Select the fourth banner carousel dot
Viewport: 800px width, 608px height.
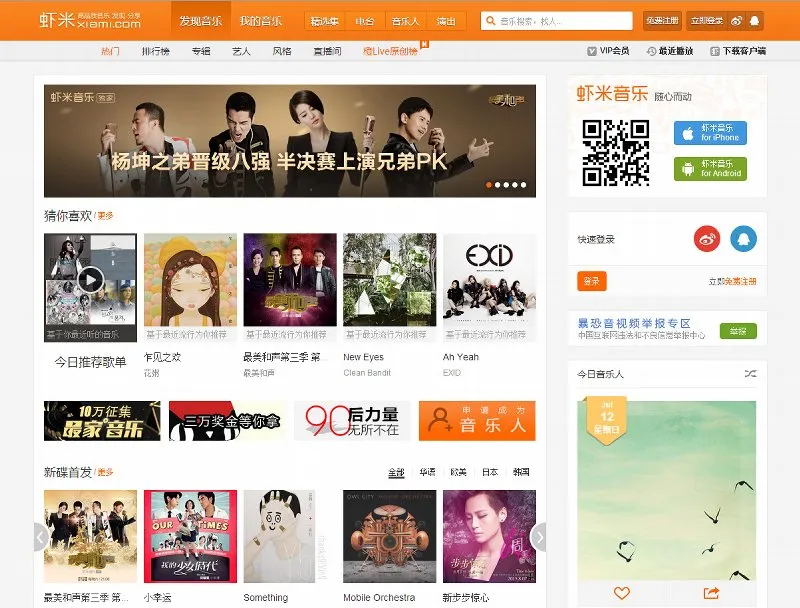click(515, 185)
